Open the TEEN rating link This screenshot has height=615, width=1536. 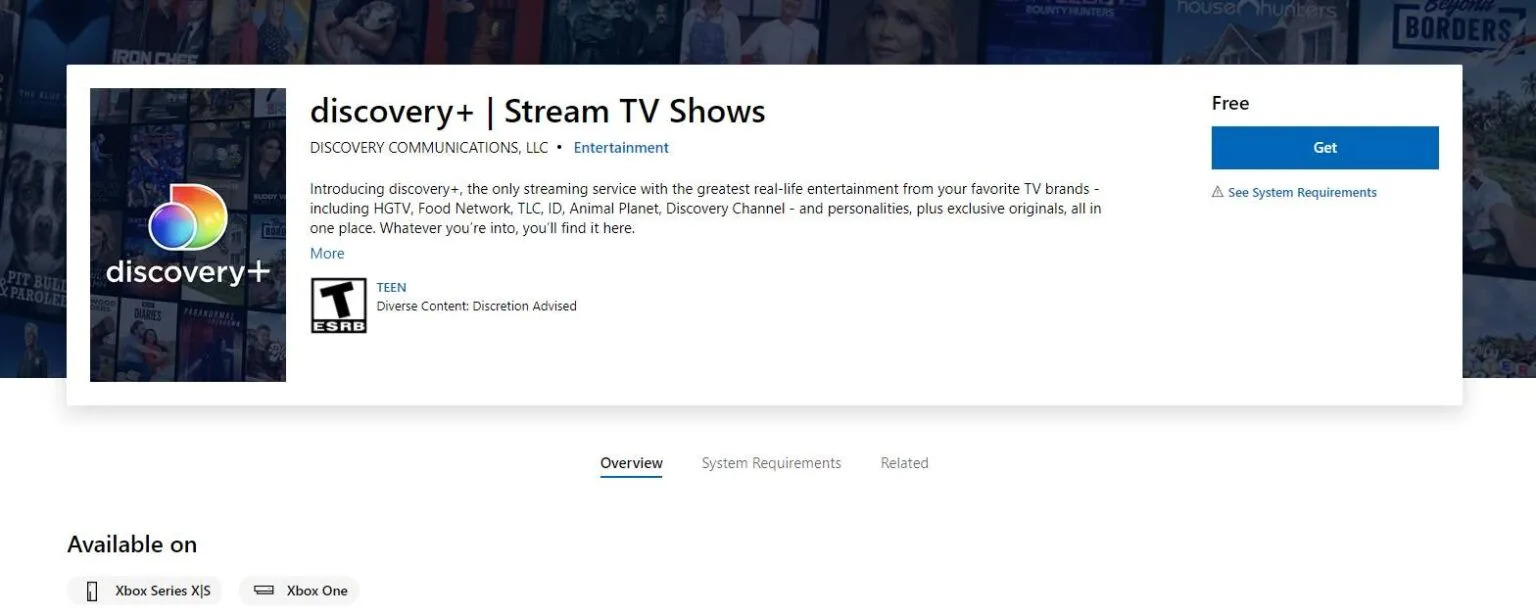coord(391,287)
